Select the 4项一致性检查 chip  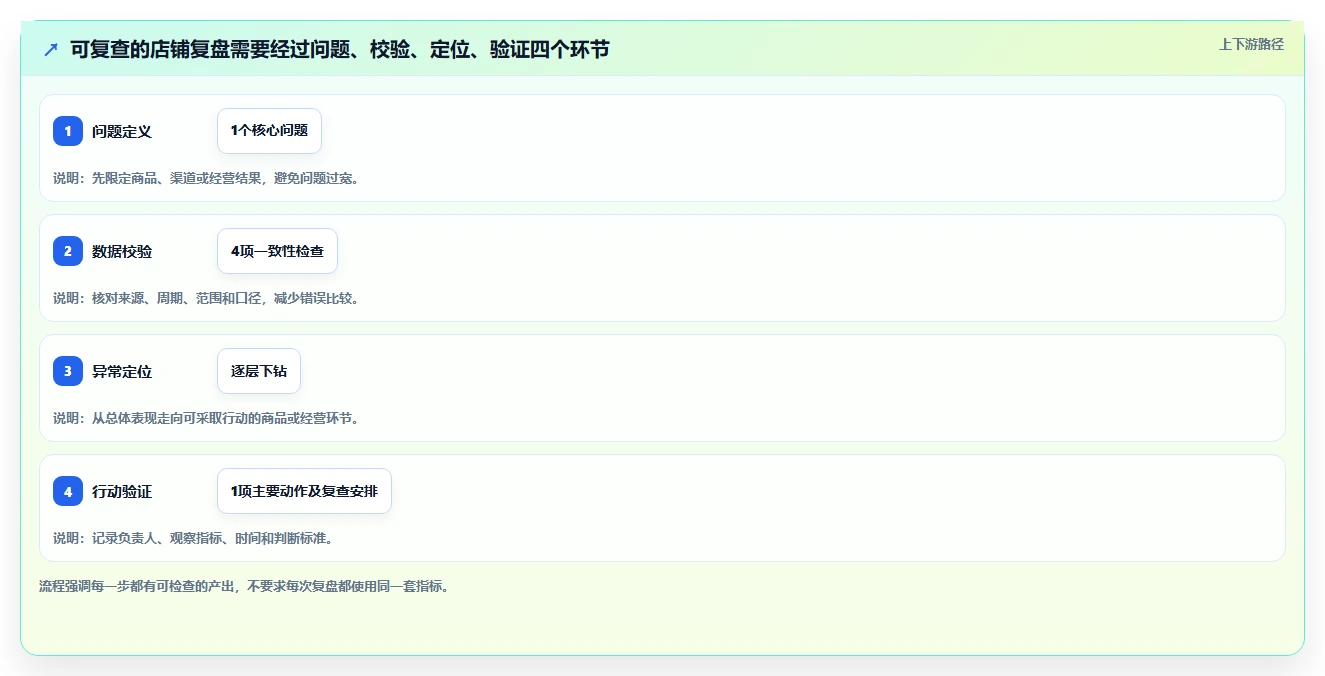click(x=277, y=251)
